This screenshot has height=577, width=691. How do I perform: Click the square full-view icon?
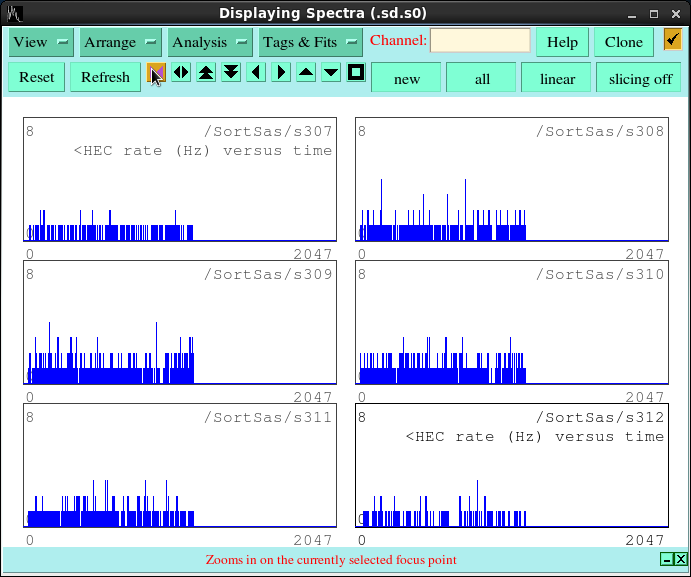356,72
